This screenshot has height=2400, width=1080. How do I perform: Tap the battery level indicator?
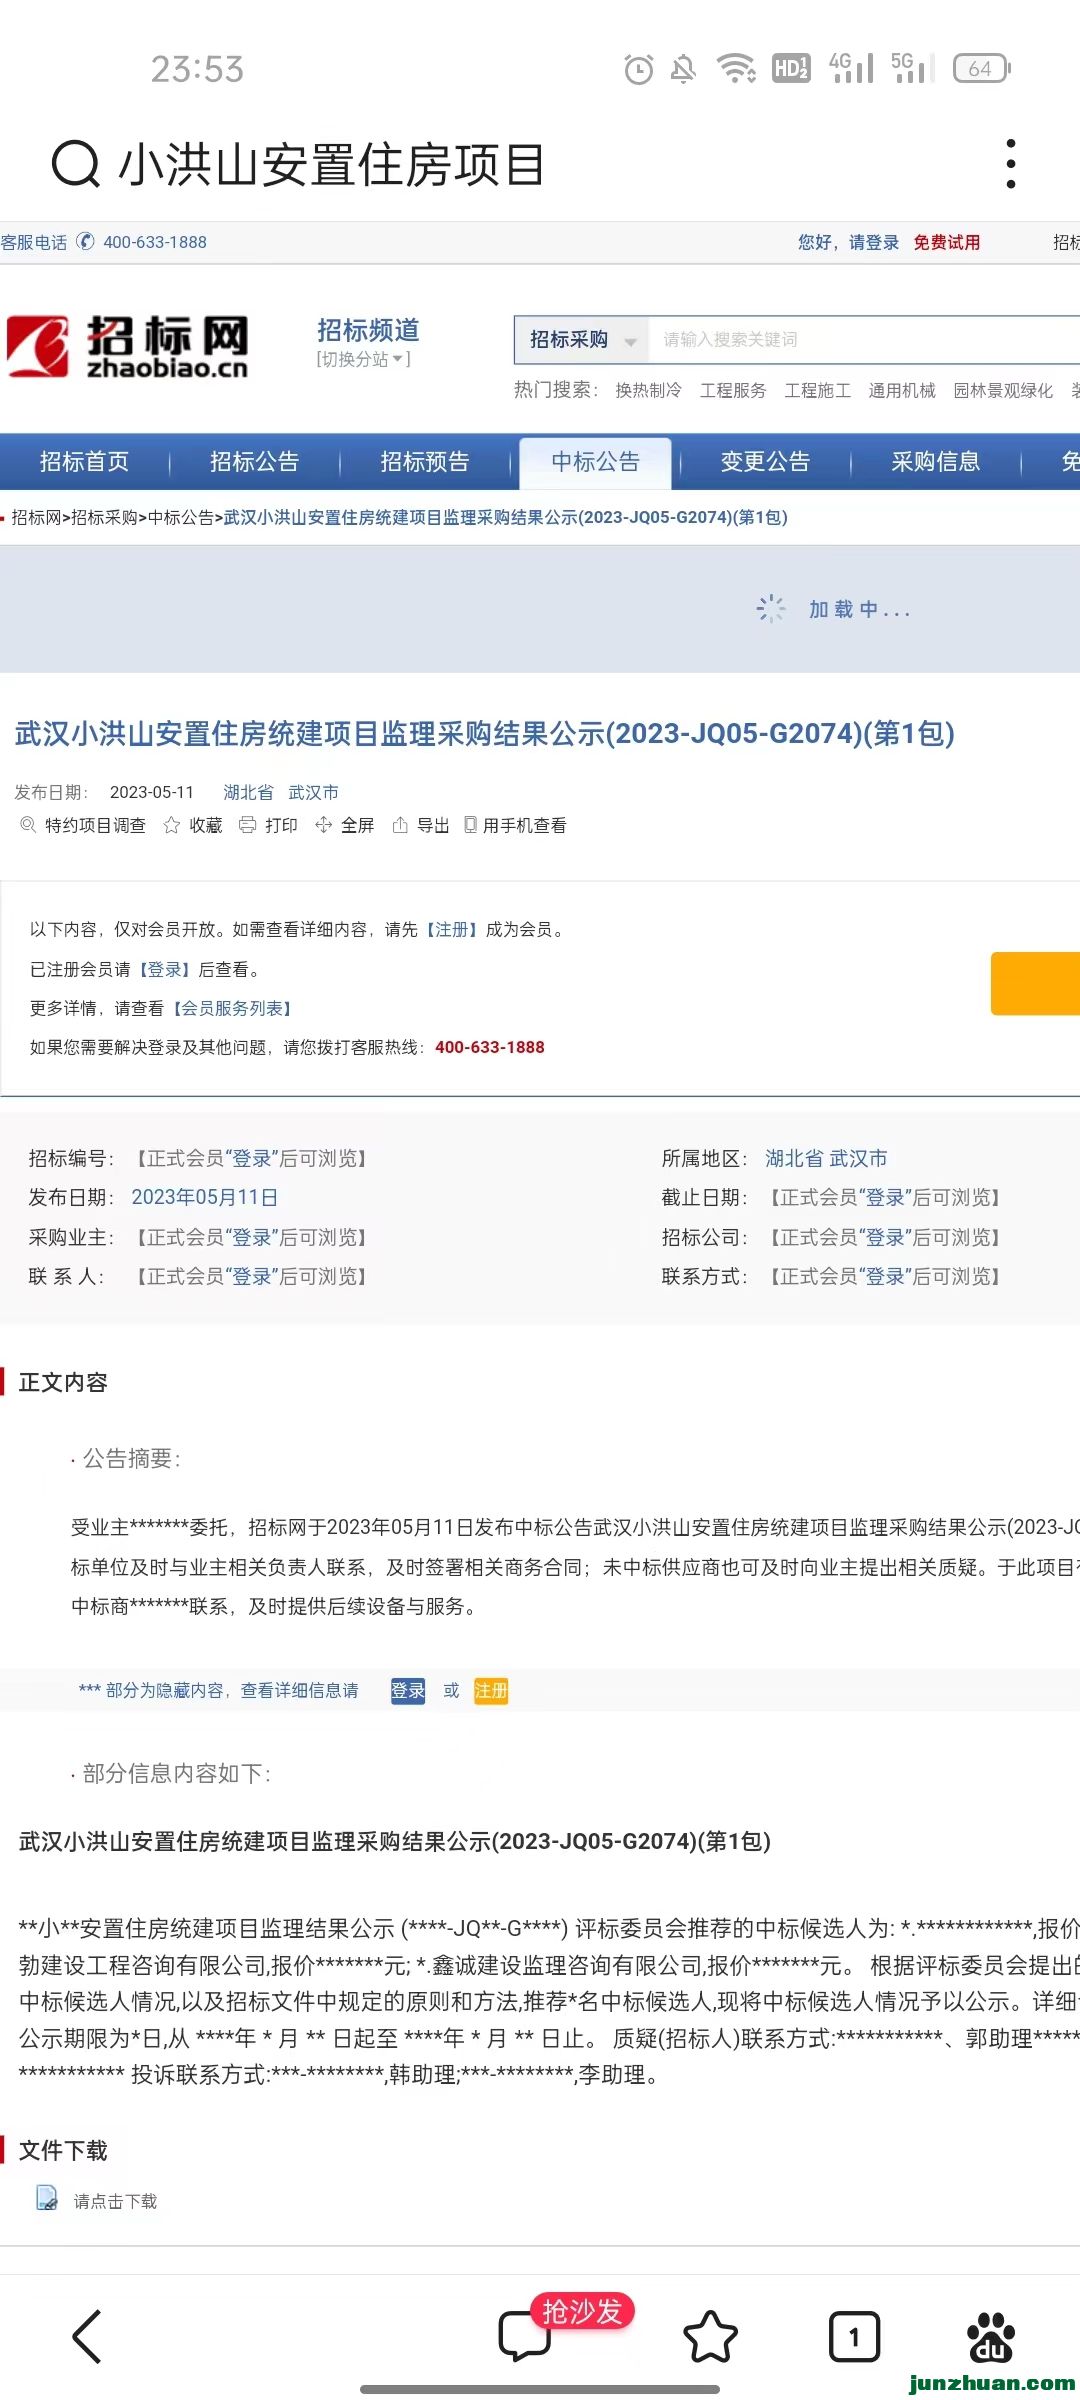(x=982, y=68)
